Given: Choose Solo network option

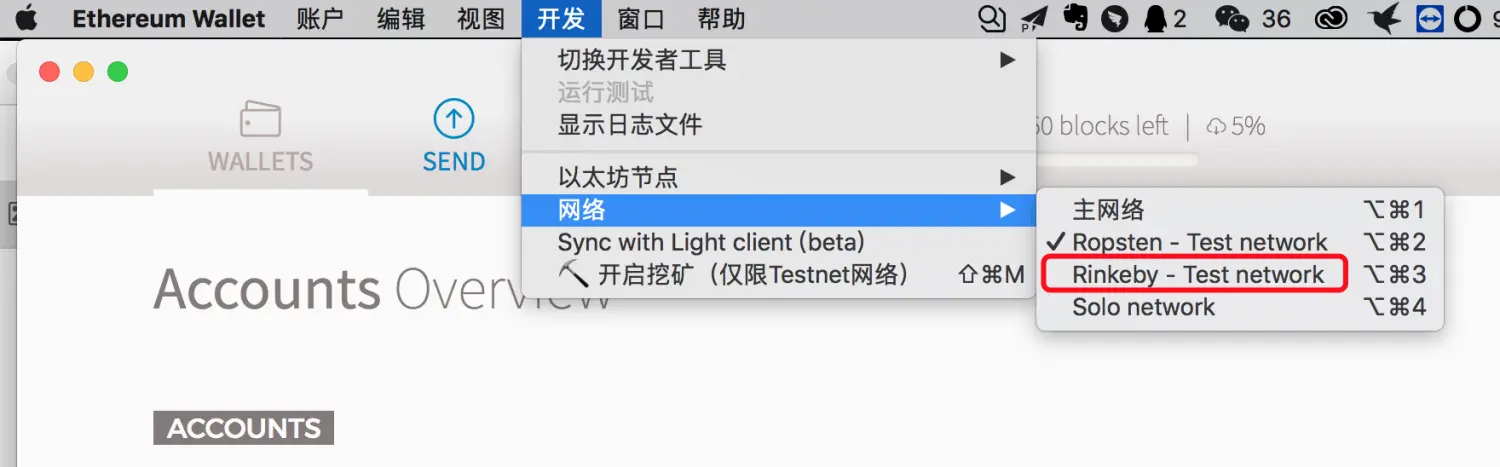Looking at the screenshot, I should click(x=1143, y=307).
